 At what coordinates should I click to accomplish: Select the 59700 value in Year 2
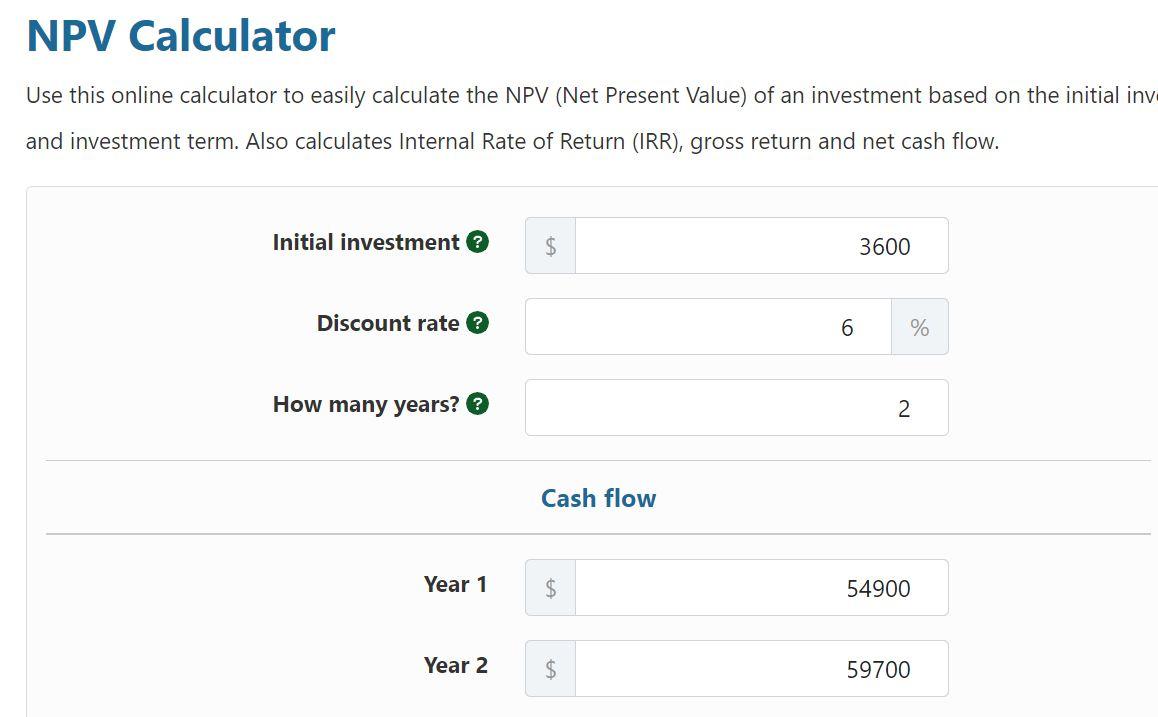(879, 668)
